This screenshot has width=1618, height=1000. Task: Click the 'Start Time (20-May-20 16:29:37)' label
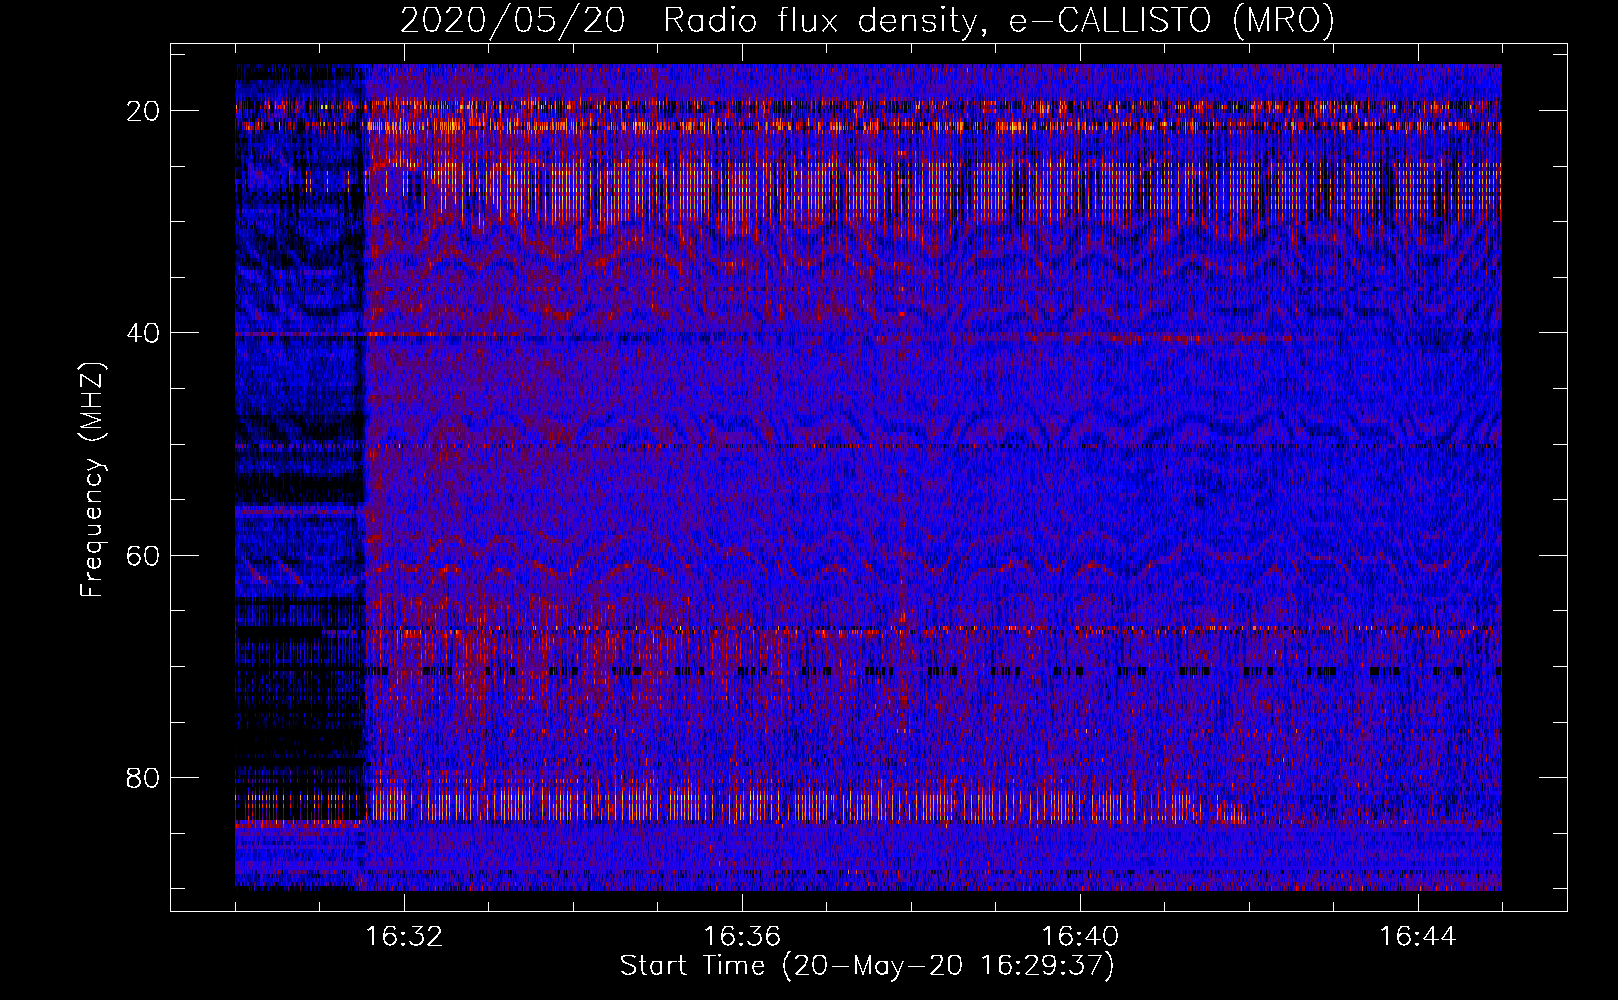tap(867, 966)
